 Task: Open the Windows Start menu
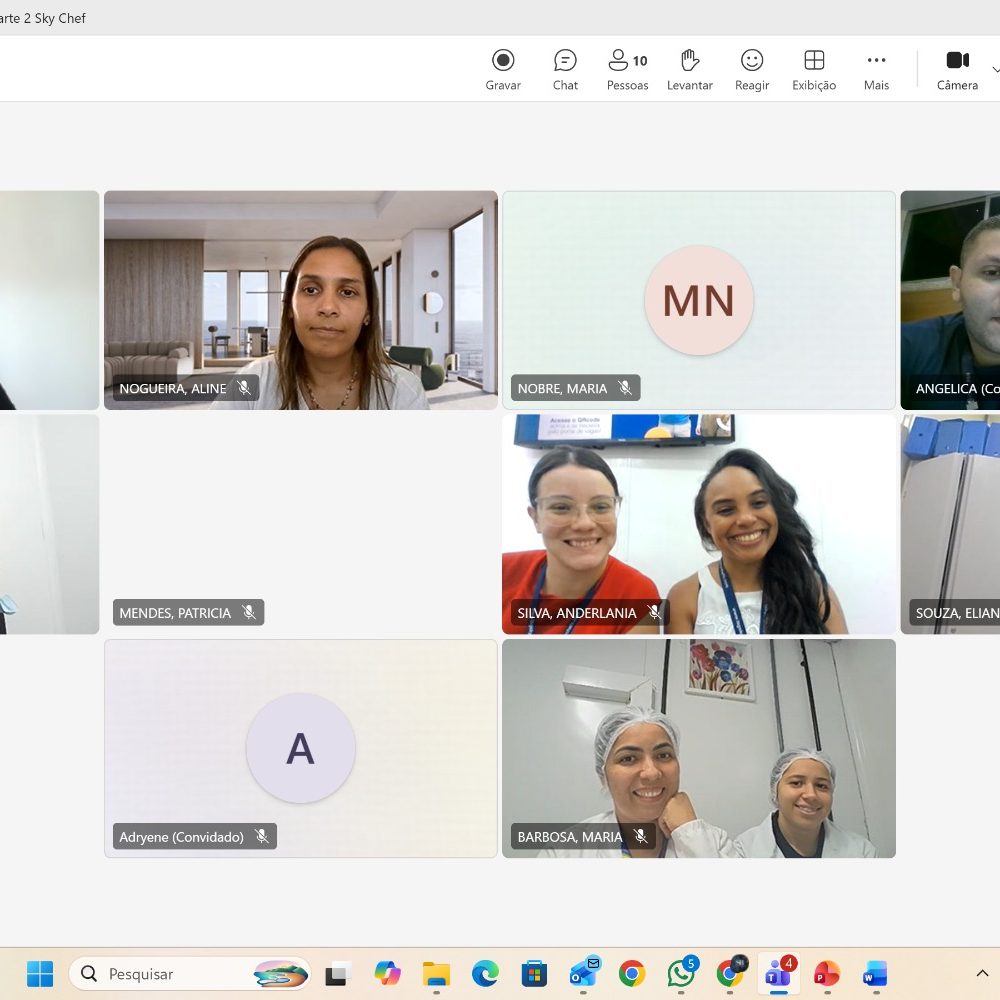tap(40, 974)
